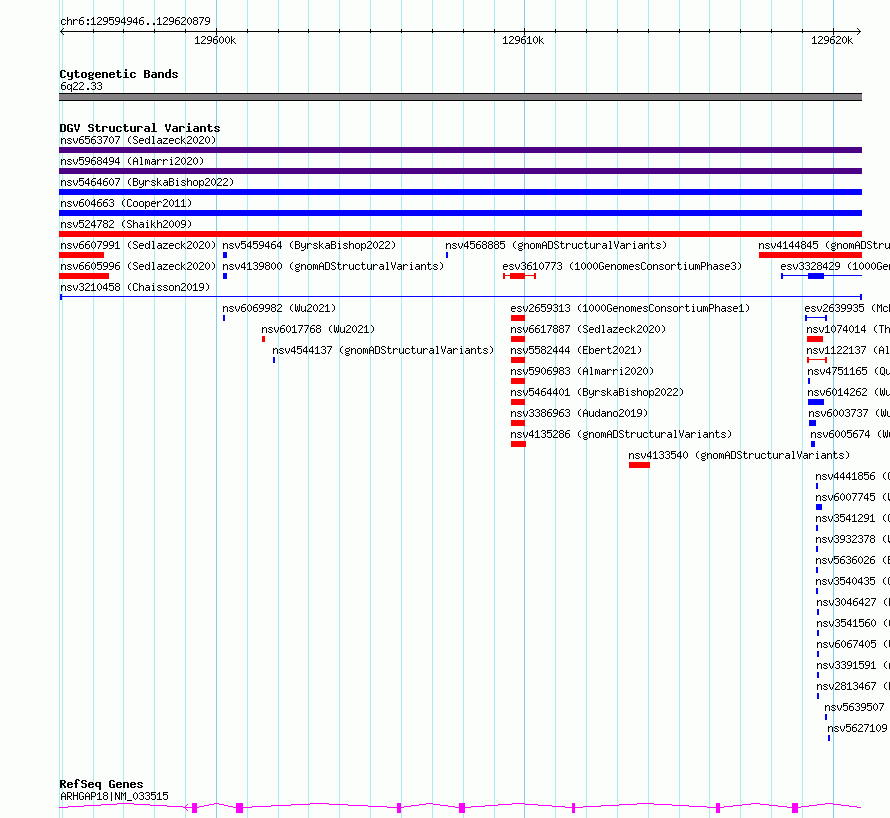Click the DGV Structural Variants track title

140,128
